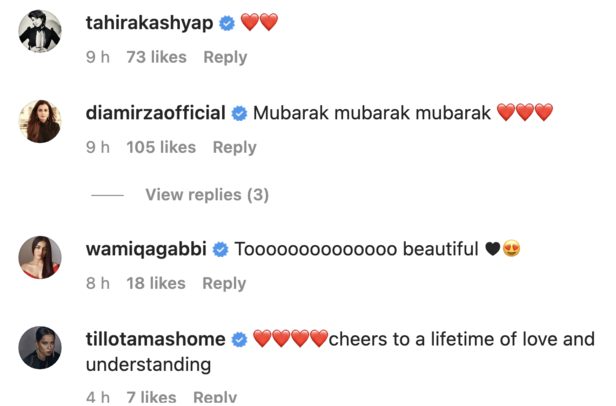Visit wamiqagabbi's profile via username

coord(147,249)
